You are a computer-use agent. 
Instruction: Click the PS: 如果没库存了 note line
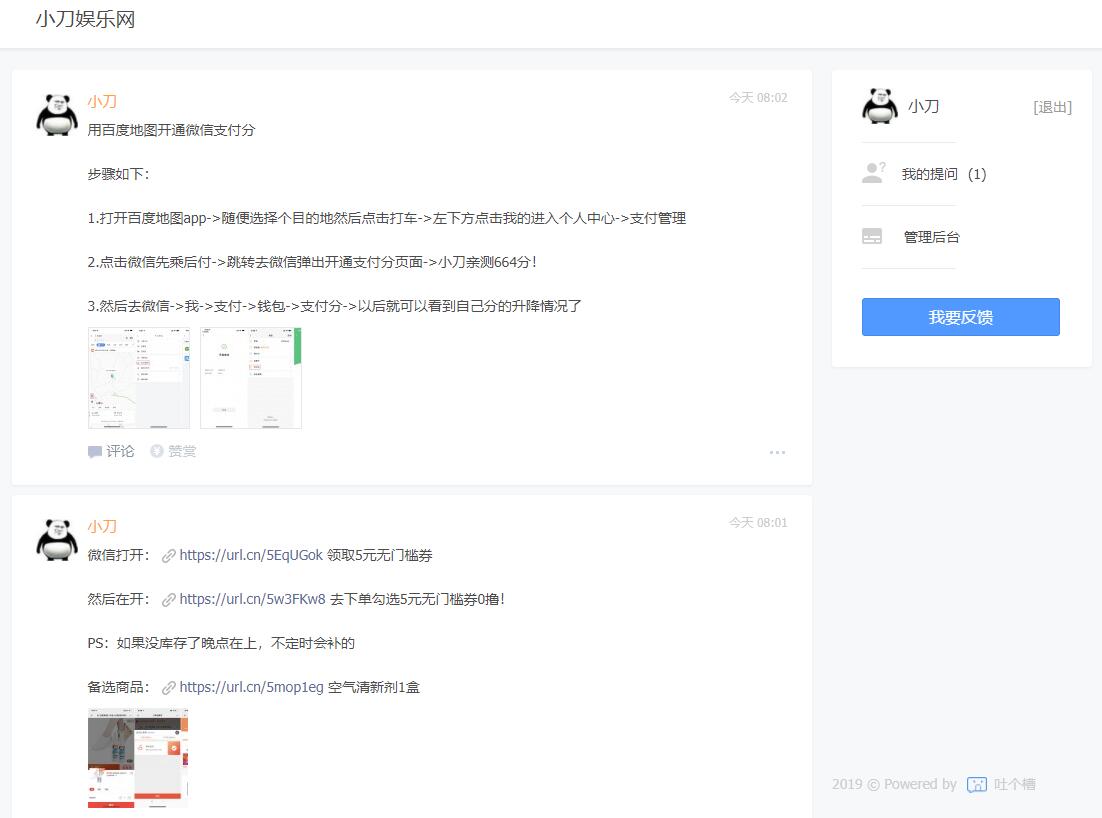221,643
